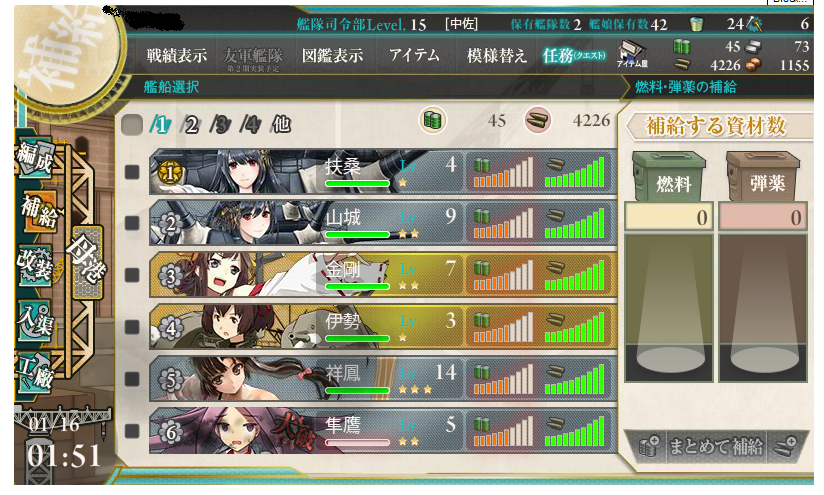Select the 補給 supply side icon
Image resolution: width=824 pixels, height=495 pixels.
click(38, 211)
